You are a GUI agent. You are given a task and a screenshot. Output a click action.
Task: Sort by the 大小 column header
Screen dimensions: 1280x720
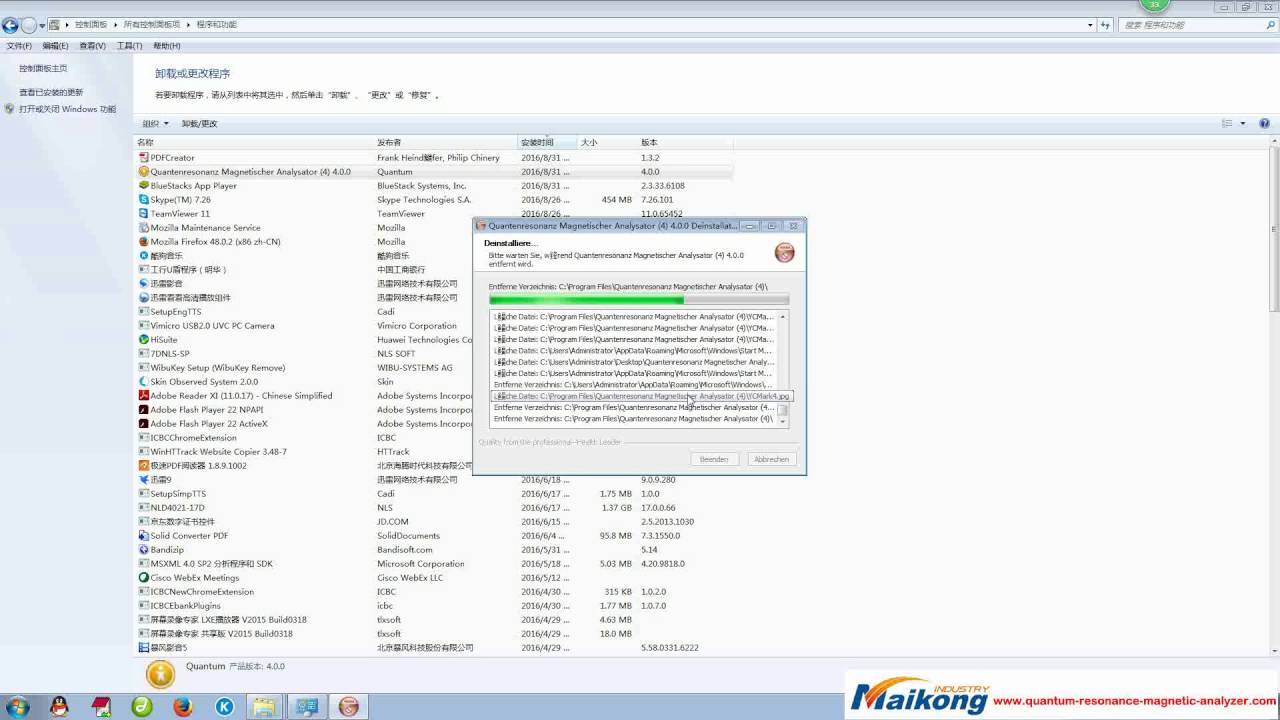(x=608, y=143)
